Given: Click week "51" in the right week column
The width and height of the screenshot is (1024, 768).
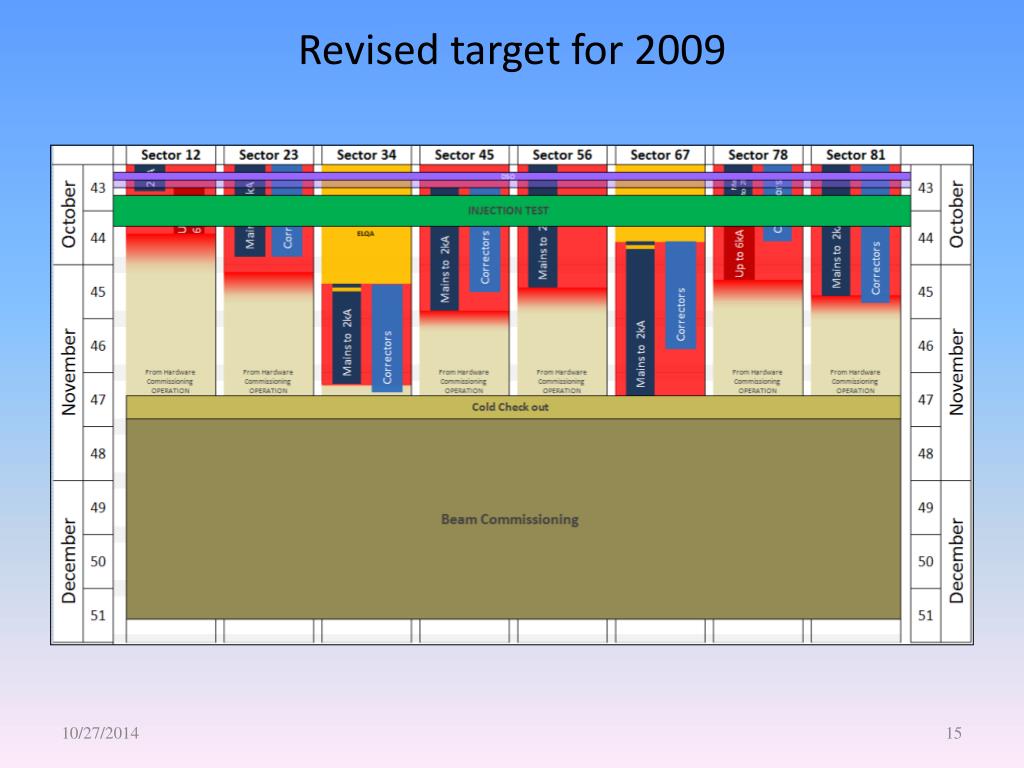Looking at the screenshot, I should pyautogui.click(x=925, y=615).
